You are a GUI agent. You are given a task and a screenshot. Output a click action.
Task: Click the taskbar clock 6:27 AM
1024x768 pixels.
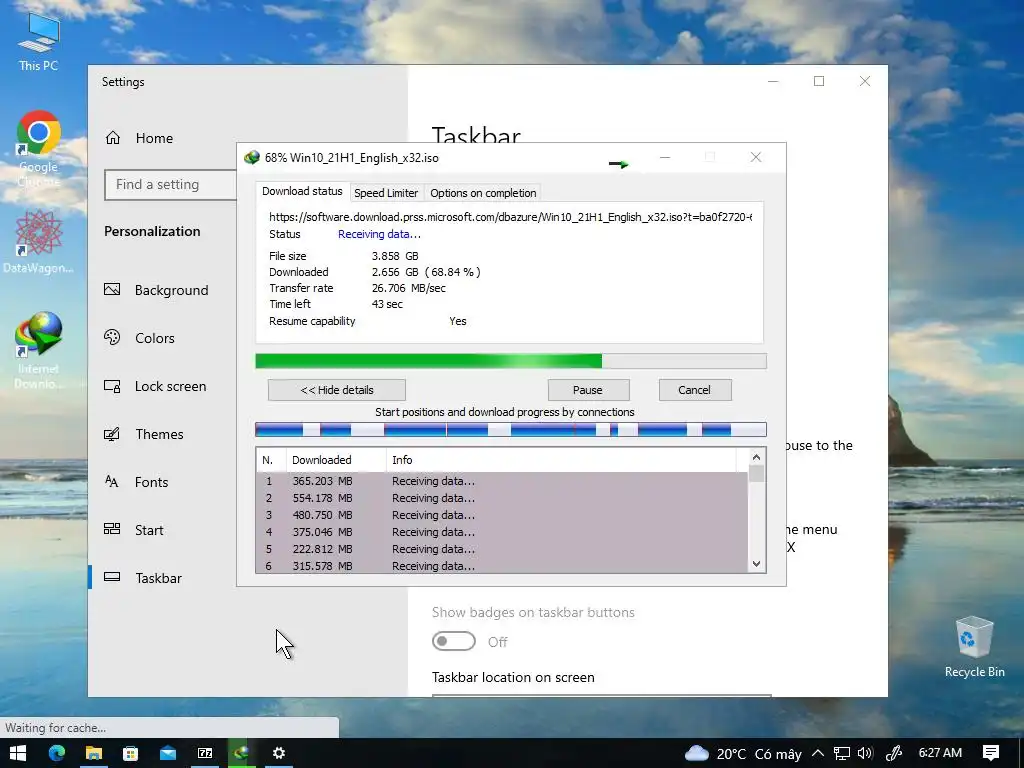pyautogui.click(x=940, y=753)
